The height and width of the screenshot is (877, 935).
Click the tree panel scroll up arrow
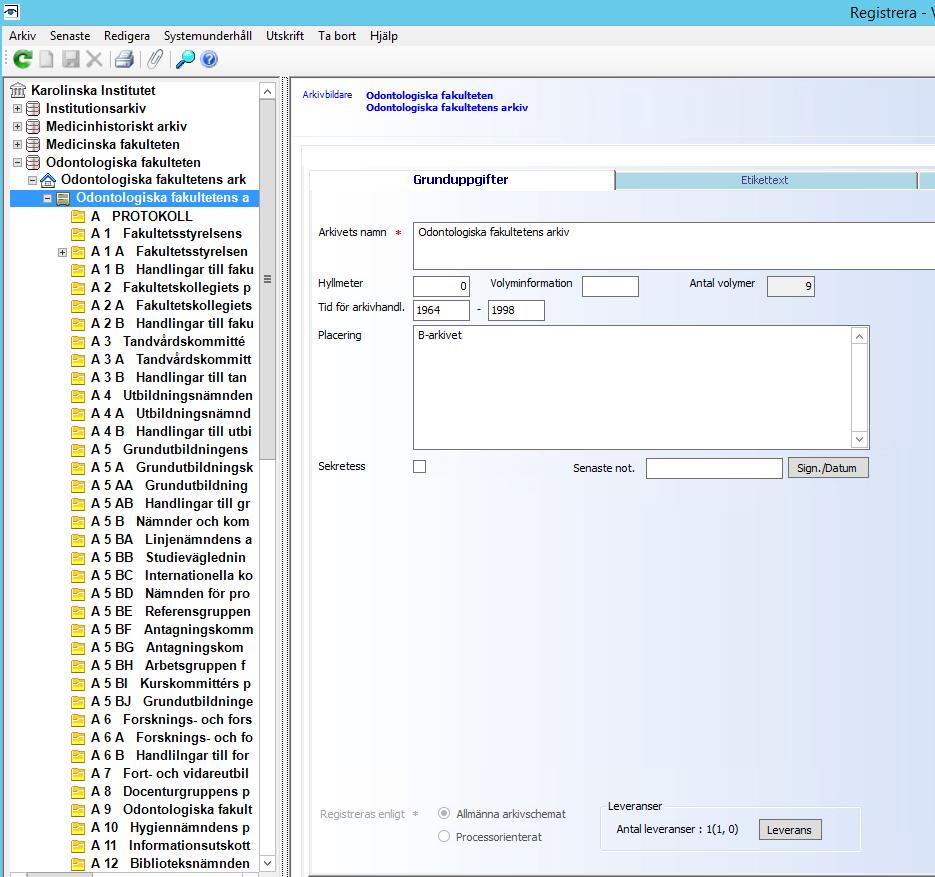[x=267, y=91]
